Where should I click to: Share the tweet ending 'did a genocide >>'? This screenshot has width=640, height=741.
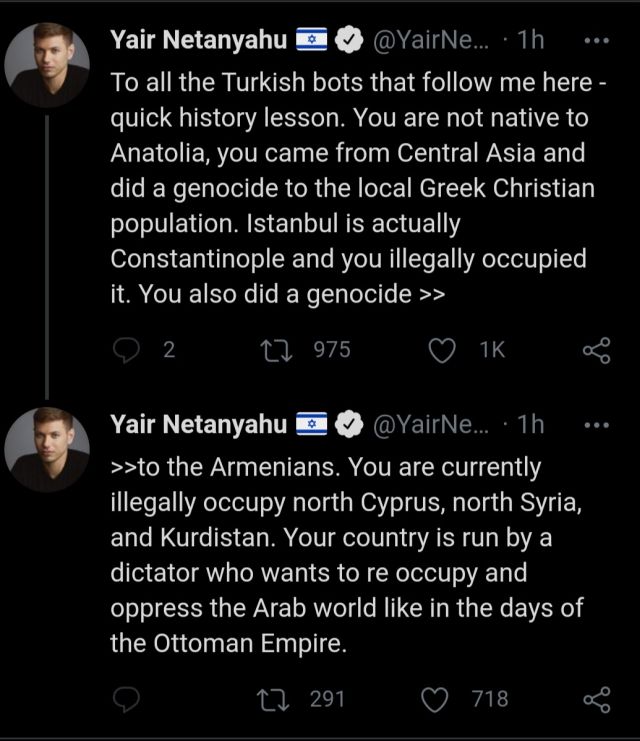596,349
